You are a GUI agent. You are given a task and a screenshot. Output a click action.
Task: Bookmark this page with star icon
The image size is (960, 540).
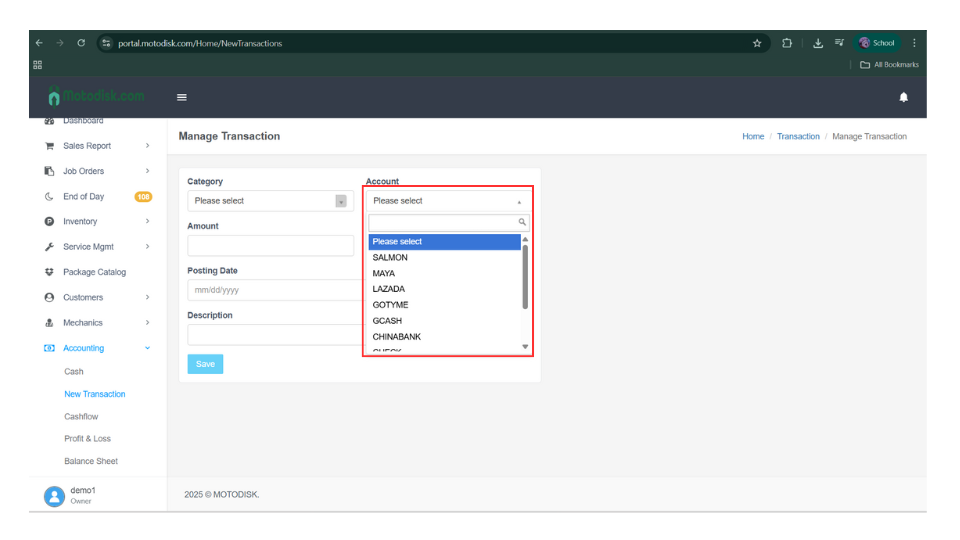[757, 43]
